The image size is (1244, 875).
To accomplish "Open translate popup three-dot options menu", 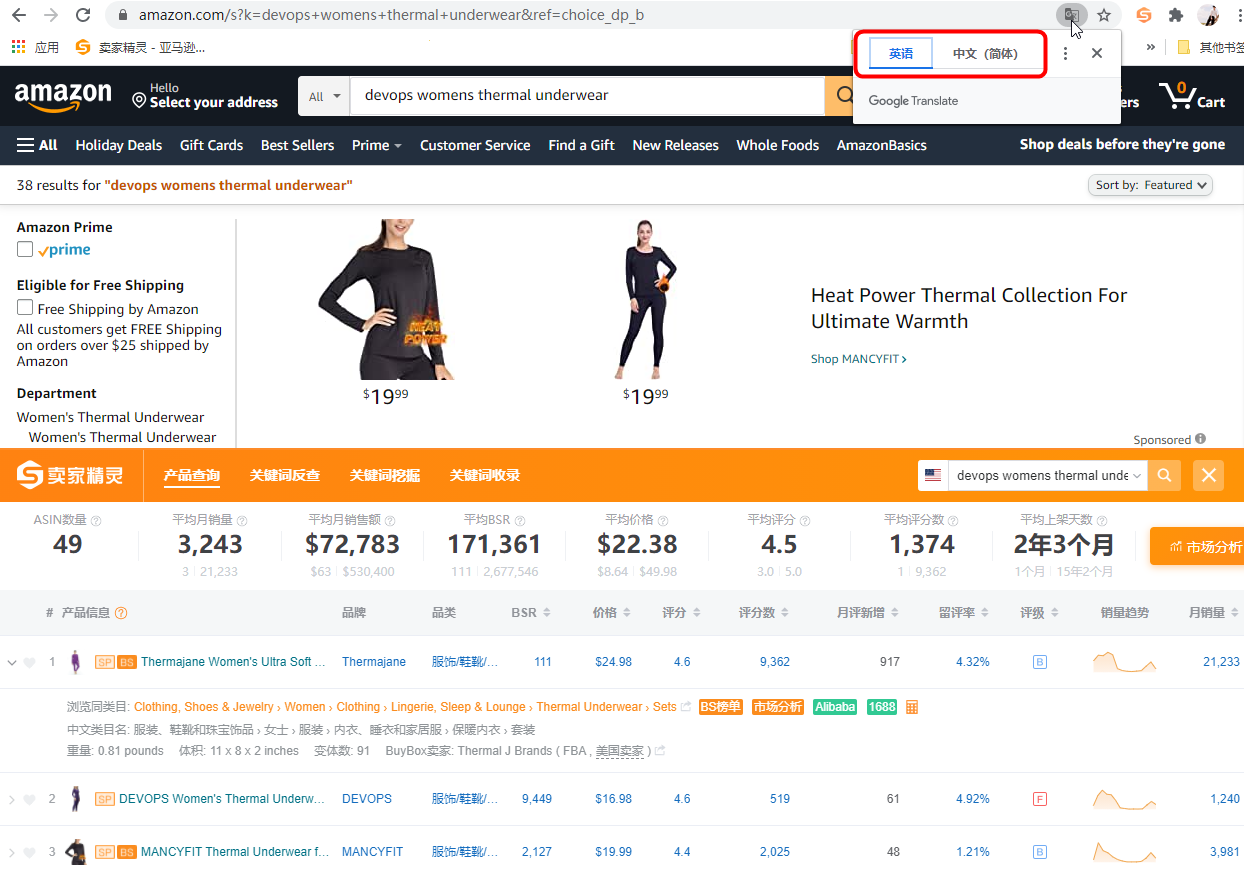I will pos(1065,53).
